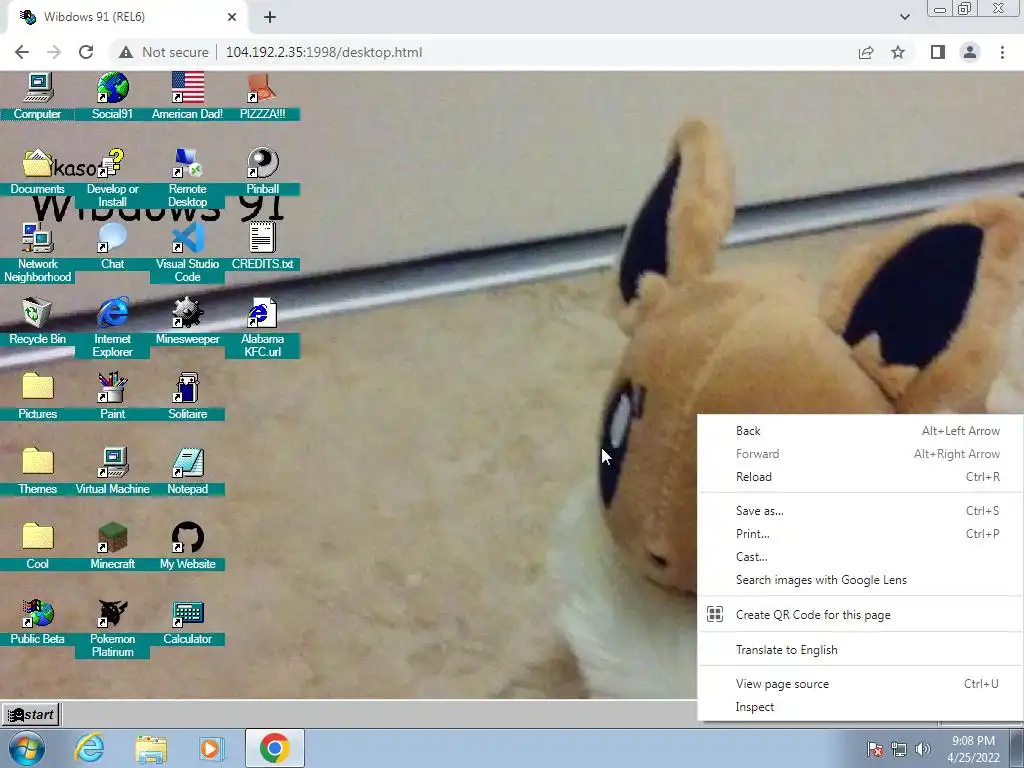Viewport: 1024px width, 768px height.
Task: Launch the Solitaire game icon
Action: (x=187, y=388)
